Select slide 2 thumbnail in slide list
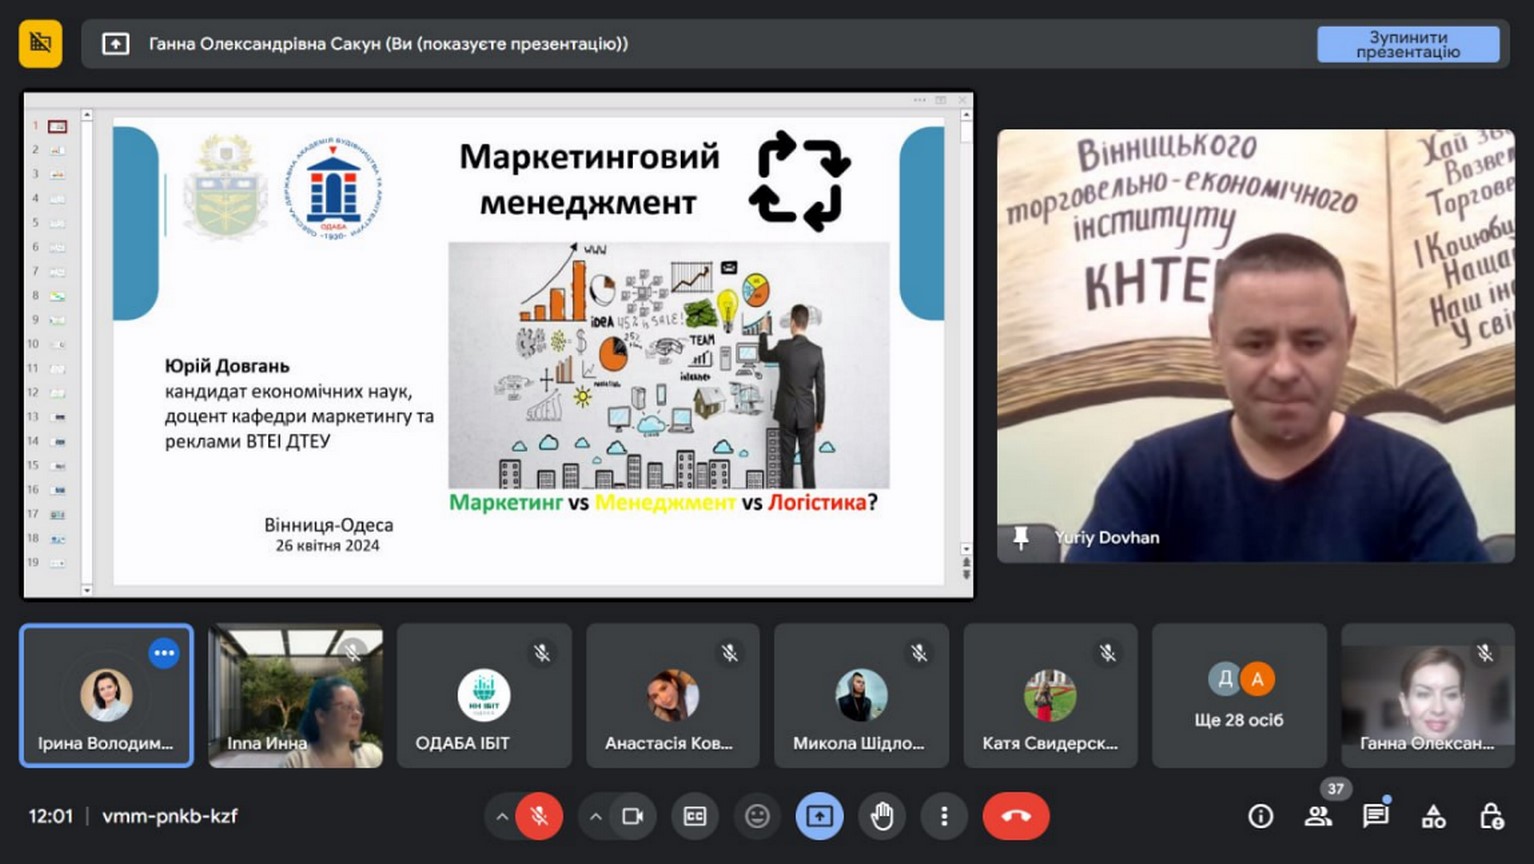This screenshot has width=1534, height=864. [x=57, y=150]
